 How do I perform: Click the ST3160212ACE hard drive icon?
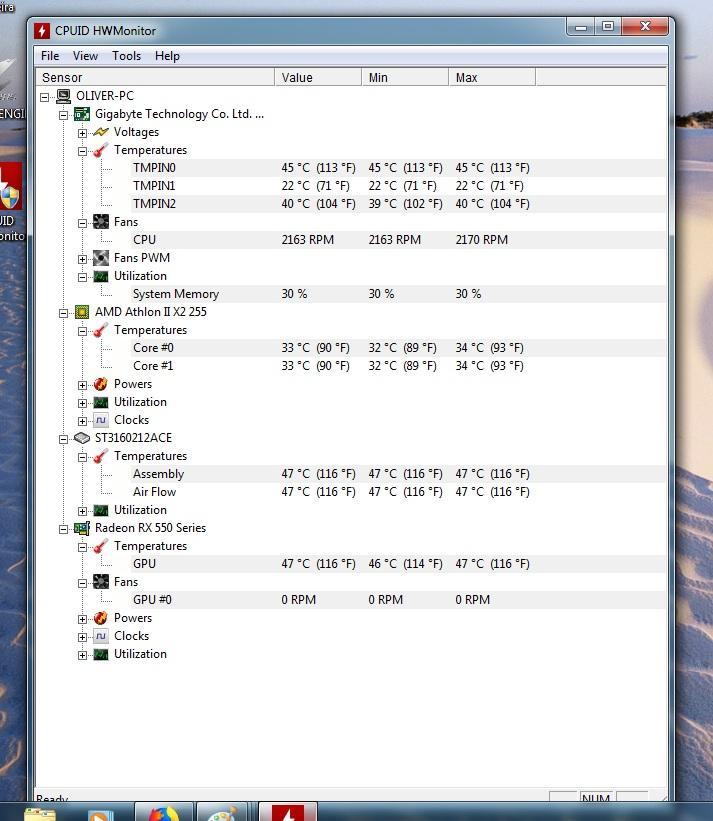pyautogui.click(x=82, y=438)
